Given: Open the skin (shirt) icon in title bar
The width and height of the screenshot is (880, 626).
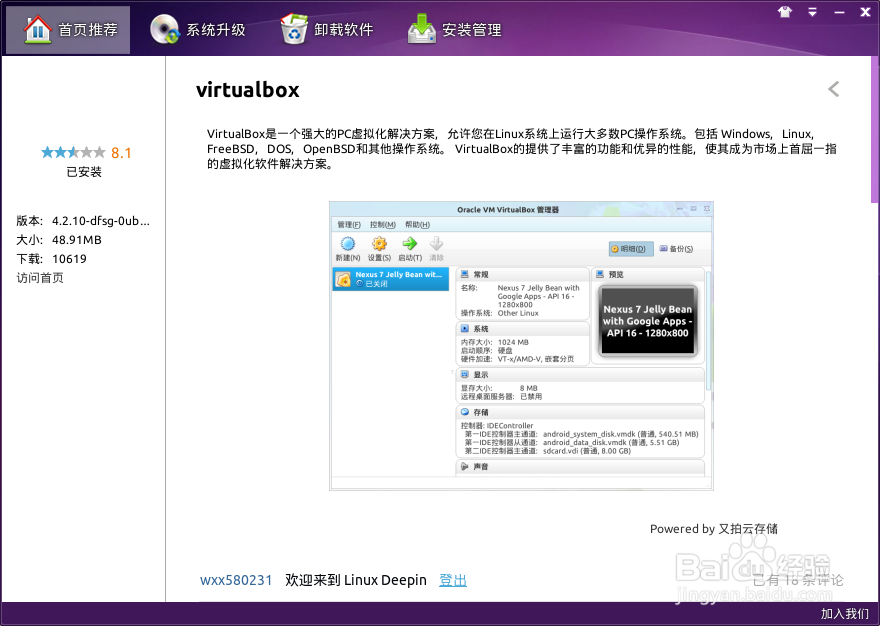Looking at the screenshot, I should tap(785, 12).
